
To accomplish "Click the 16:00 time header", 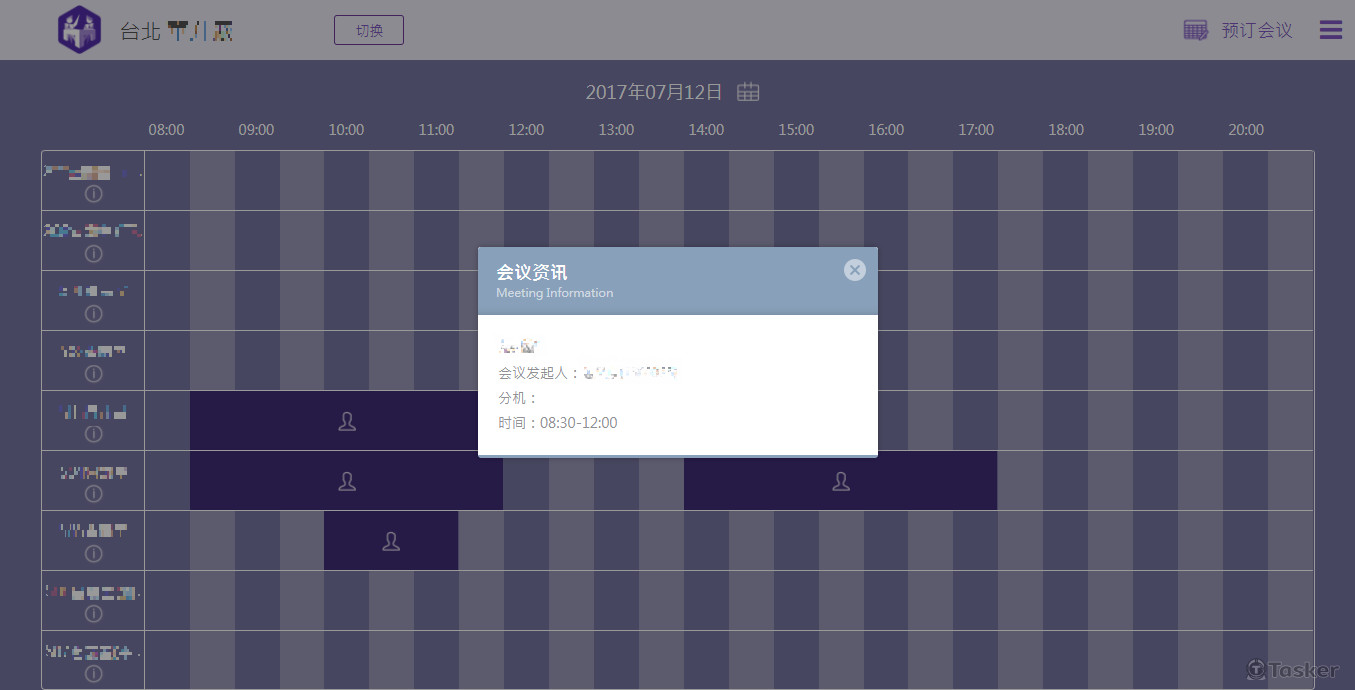I will coord(886,130).
